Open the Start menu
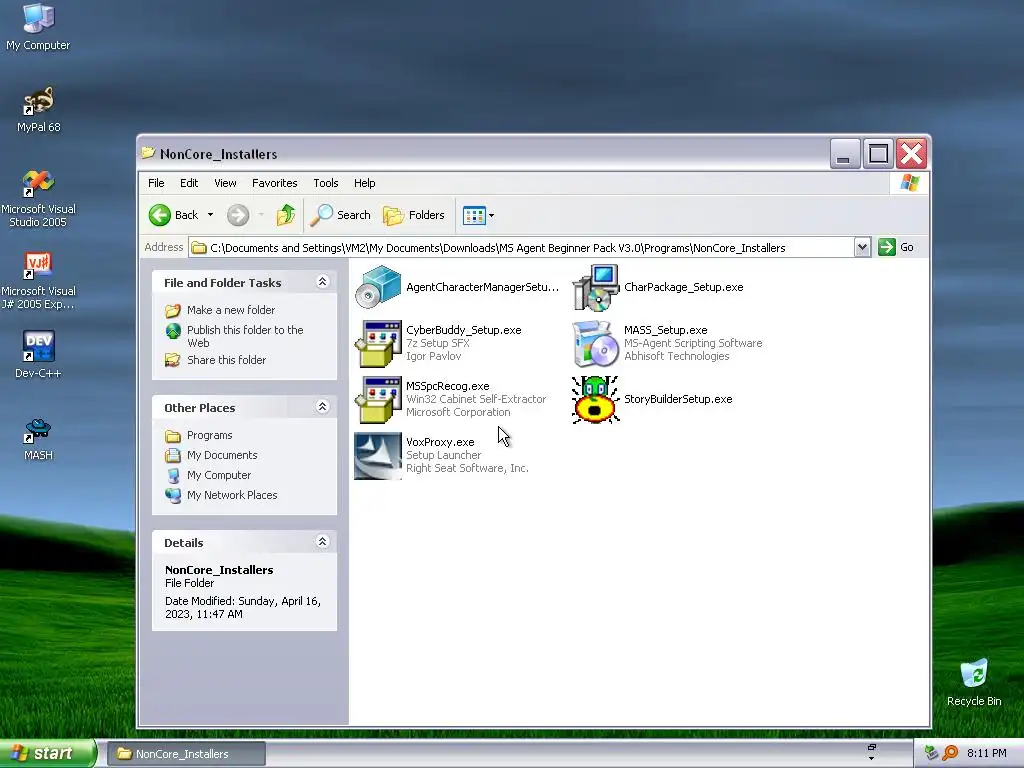The image size is (1024, 768). 48,754
